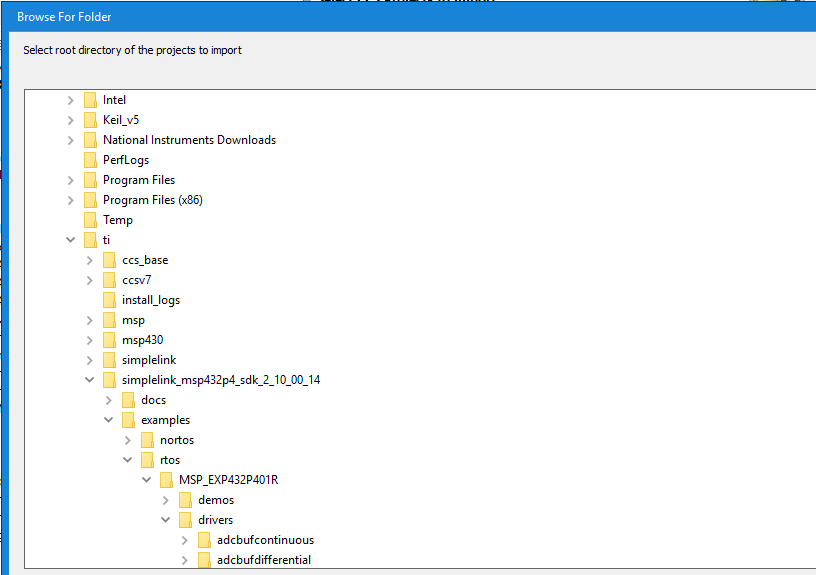This screenshot has width=816, height=575.
Task: Select the 'adcbufdifferential' folder name
Action: click(264, 560)
